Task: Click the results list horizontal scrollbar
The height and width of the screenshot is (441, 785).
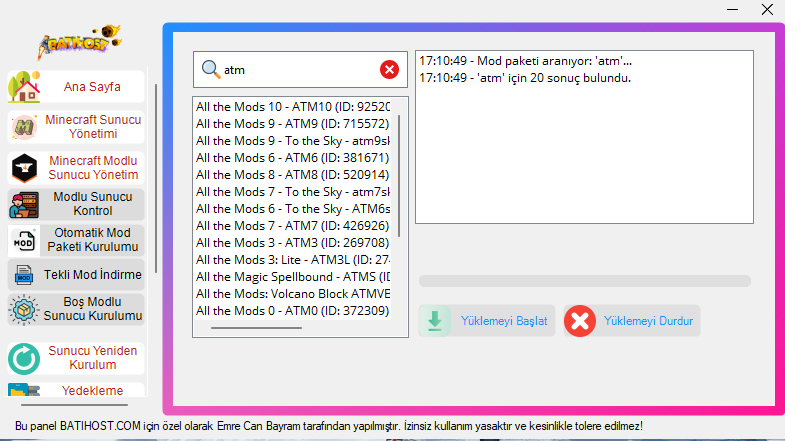Action: point(256,328)
